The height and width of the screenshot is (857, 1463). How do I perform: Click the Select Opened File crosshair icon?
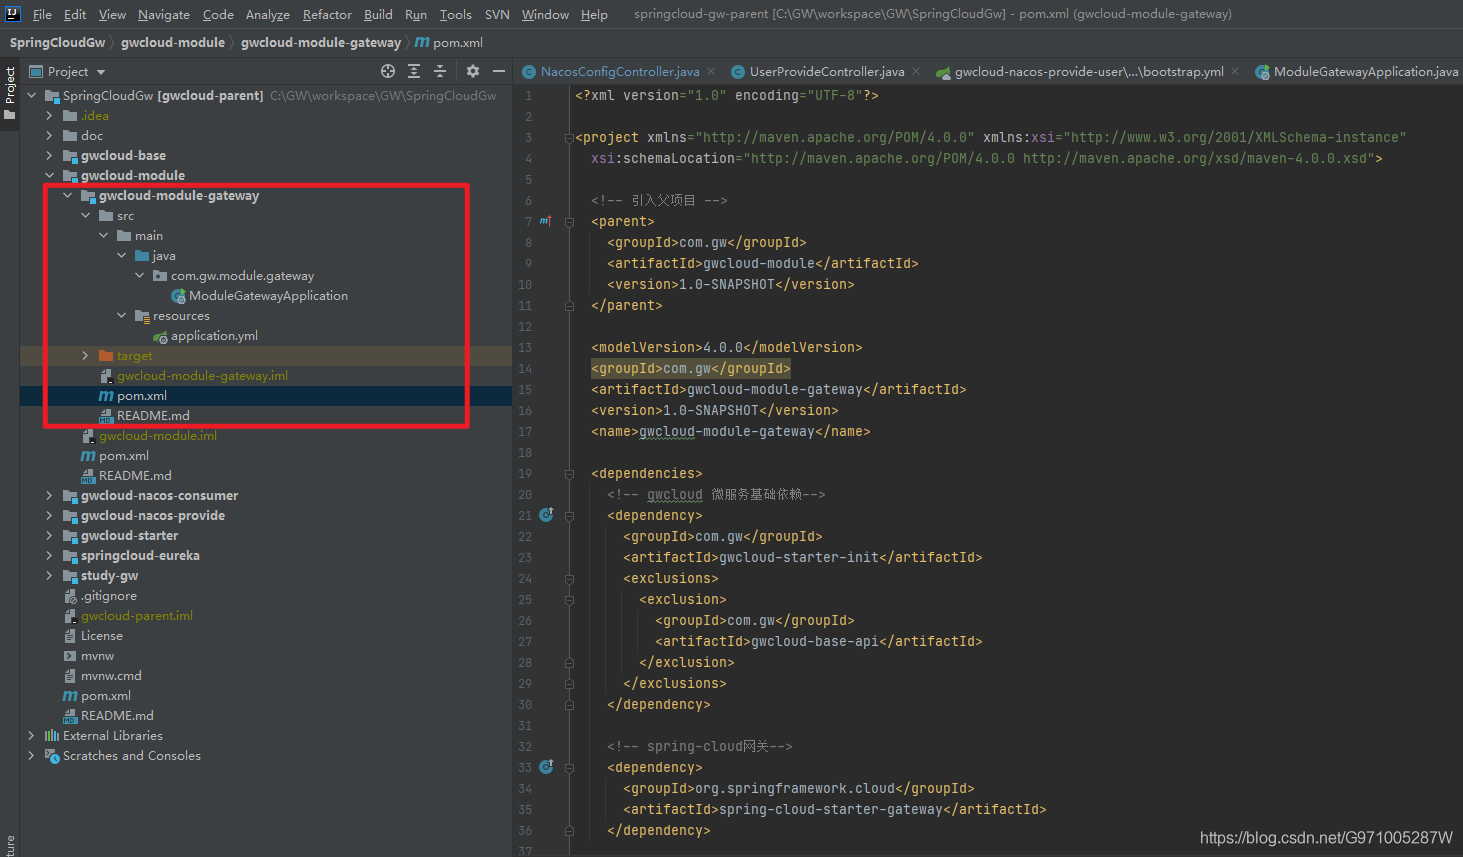point(388,71)
